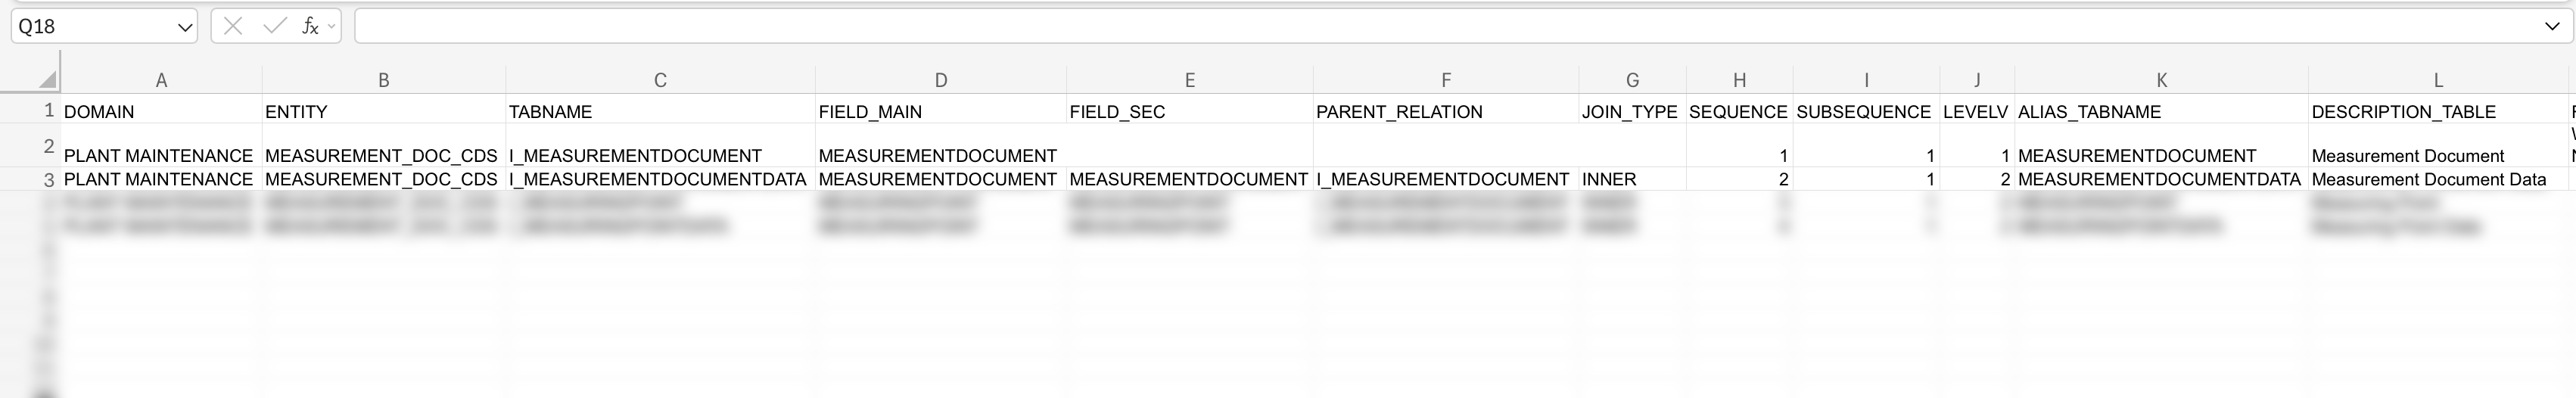Open the Name Box dropdown arrow

click(x=185, y=27)
